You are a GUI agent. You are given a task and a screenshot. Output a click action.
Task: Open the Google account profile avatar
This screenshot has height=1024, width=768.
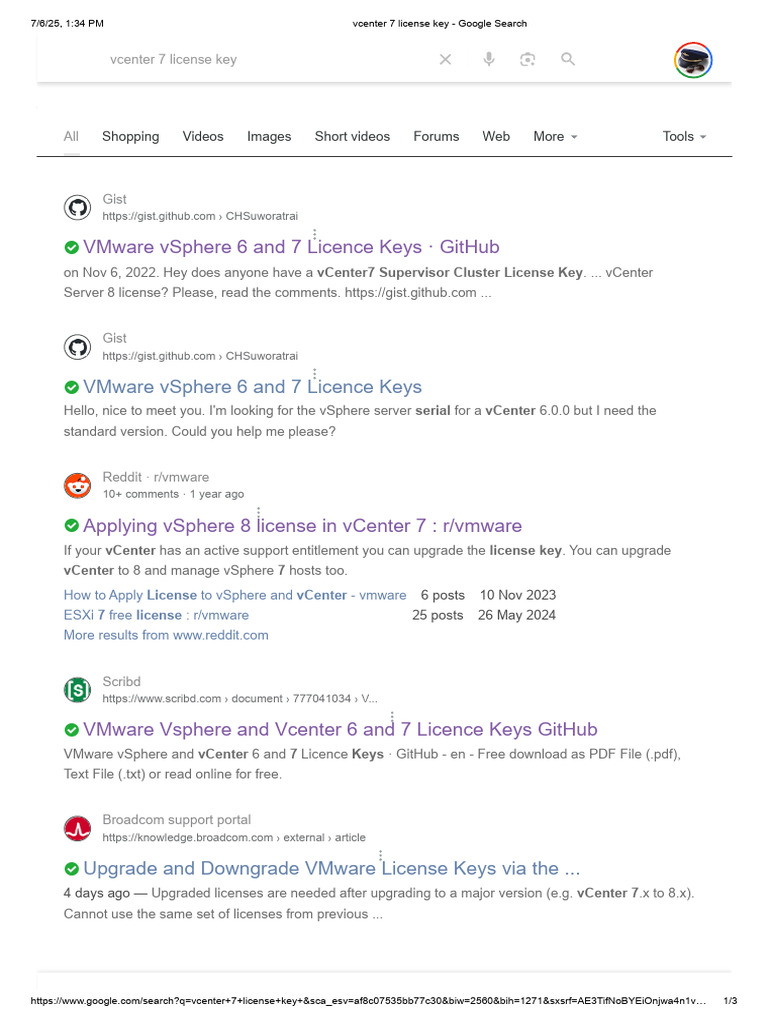click(x=693, y=60)
